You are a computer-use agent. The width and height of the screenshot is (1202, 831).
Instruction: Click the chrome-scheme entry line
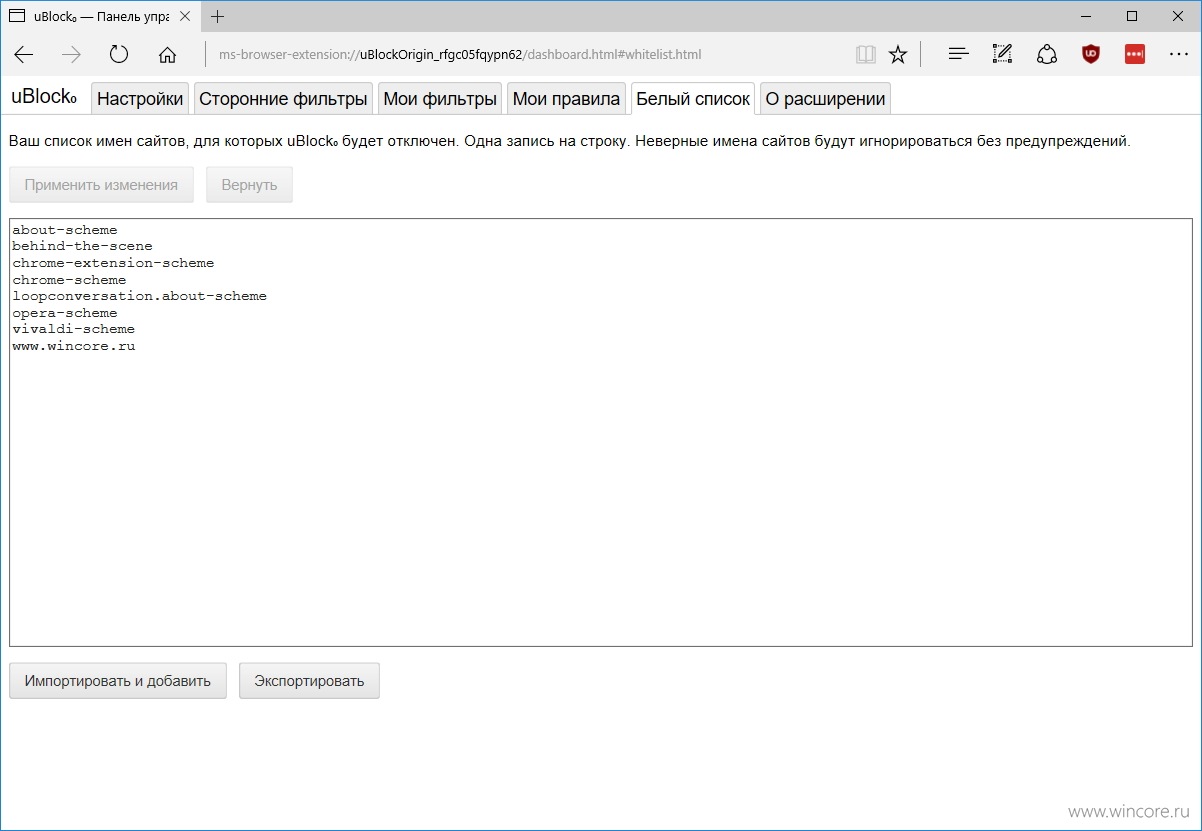click(69, 280)
